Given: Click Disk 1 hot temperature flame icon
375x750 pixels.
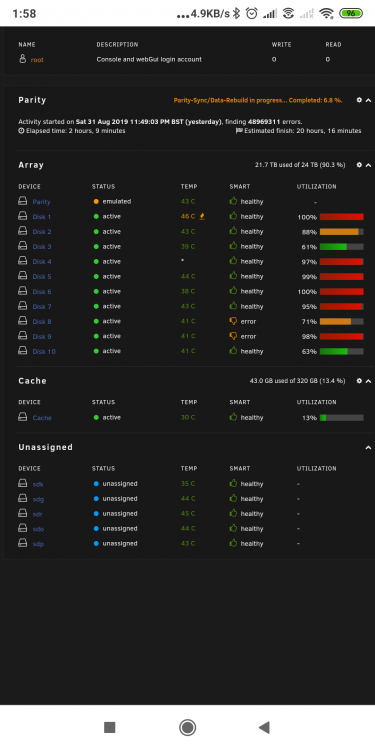Looking at the screenshot, I should point(202,216).
